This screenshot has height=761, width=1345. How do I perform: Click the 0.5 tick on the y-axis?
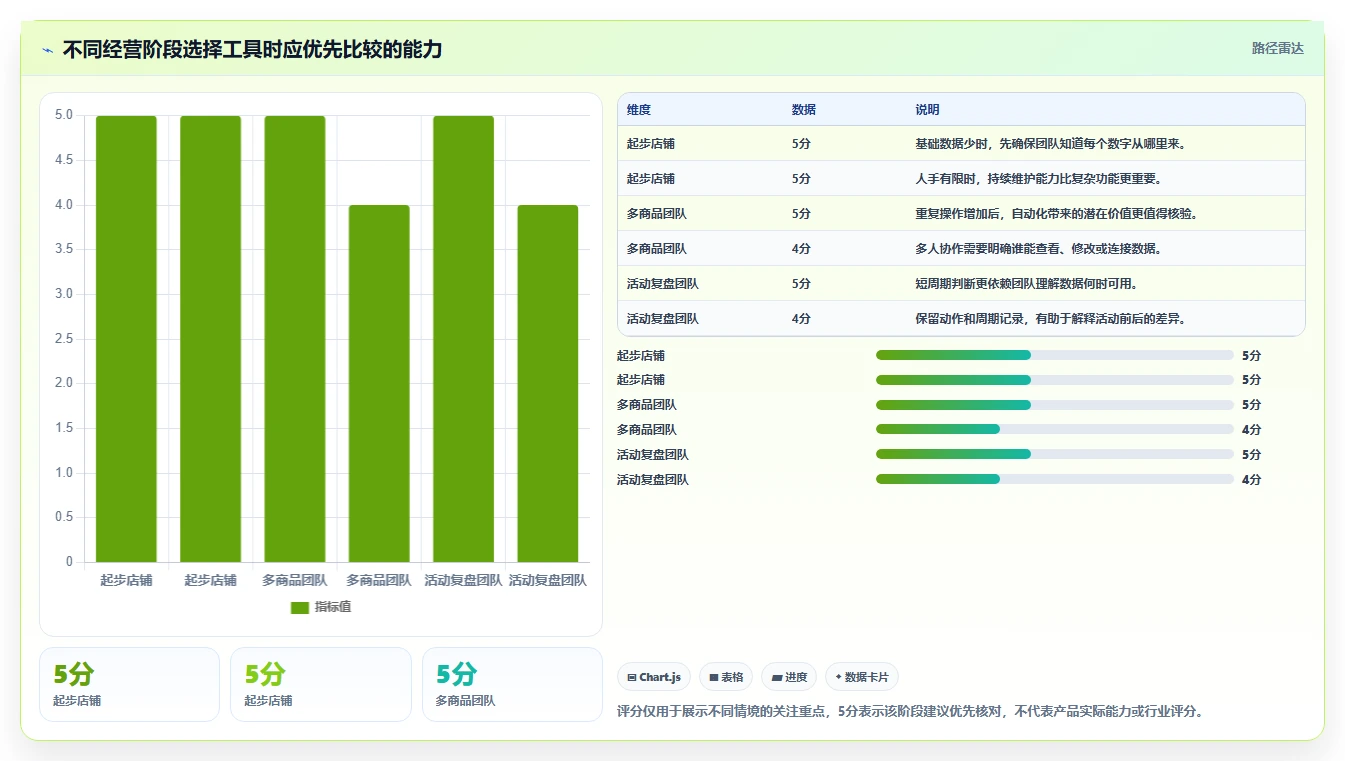tap(64, 517)
